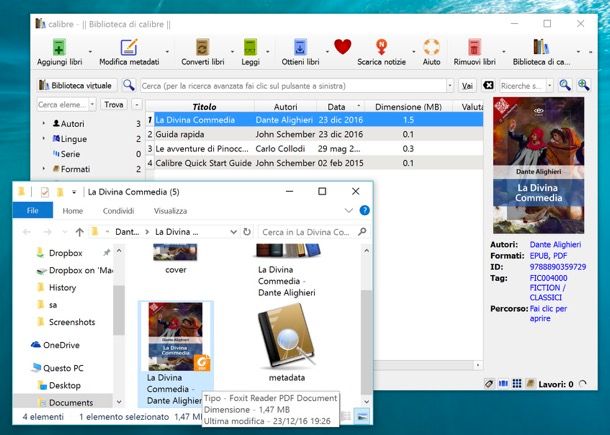Click Biblioteca virtuale button
The width and height of the screenshot is (610, 435).
(x=77, y=85)
